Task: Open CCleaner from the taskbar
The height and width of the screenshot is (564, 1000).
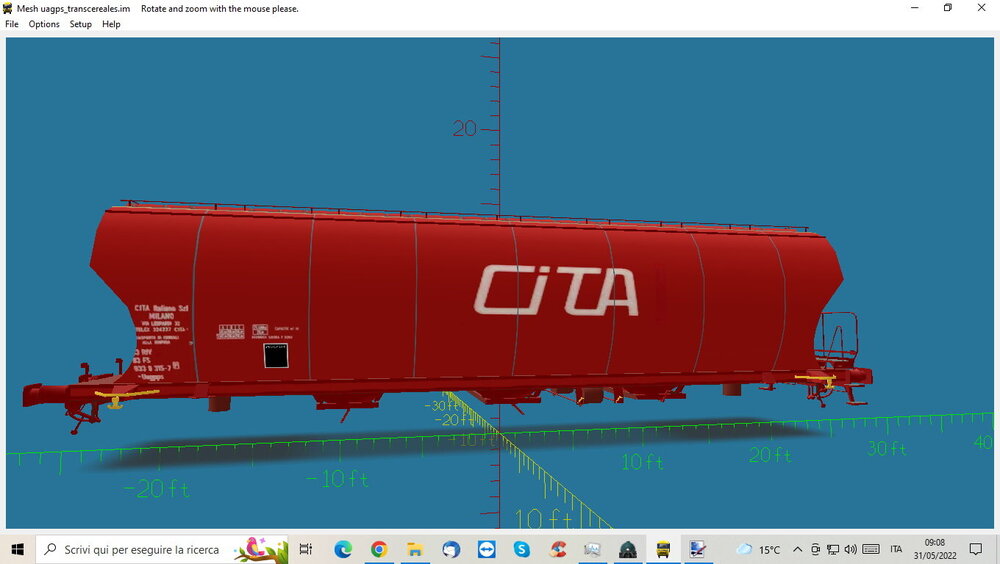Action: click(558, 549)
